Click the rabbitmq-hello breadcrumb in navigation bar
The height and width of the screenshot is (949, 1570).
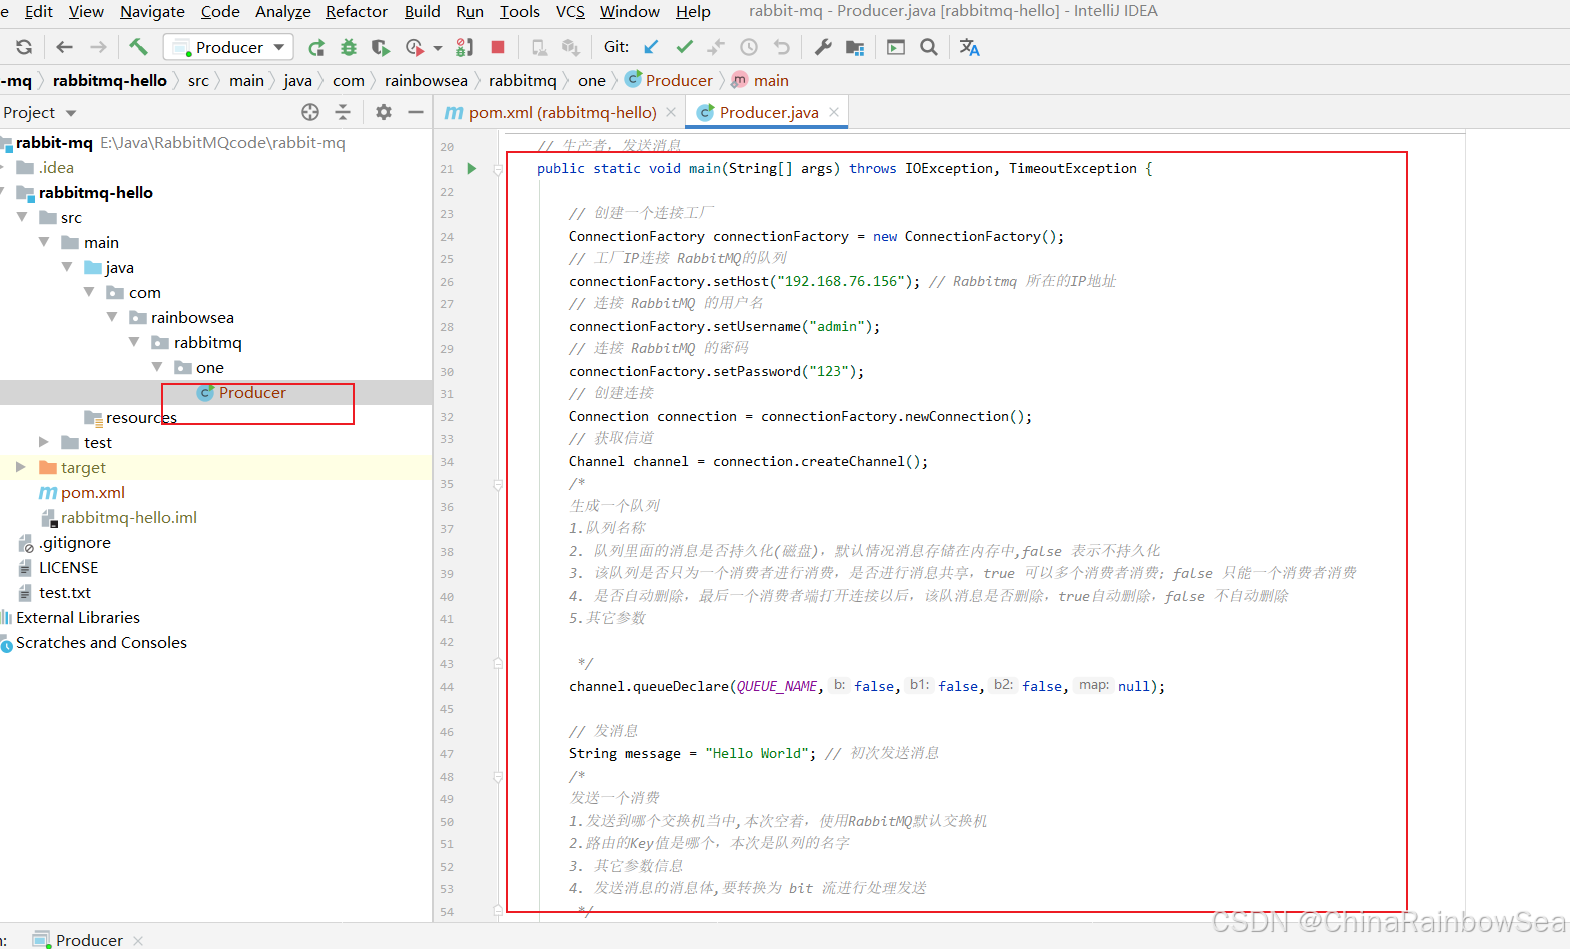coord(109,80)
